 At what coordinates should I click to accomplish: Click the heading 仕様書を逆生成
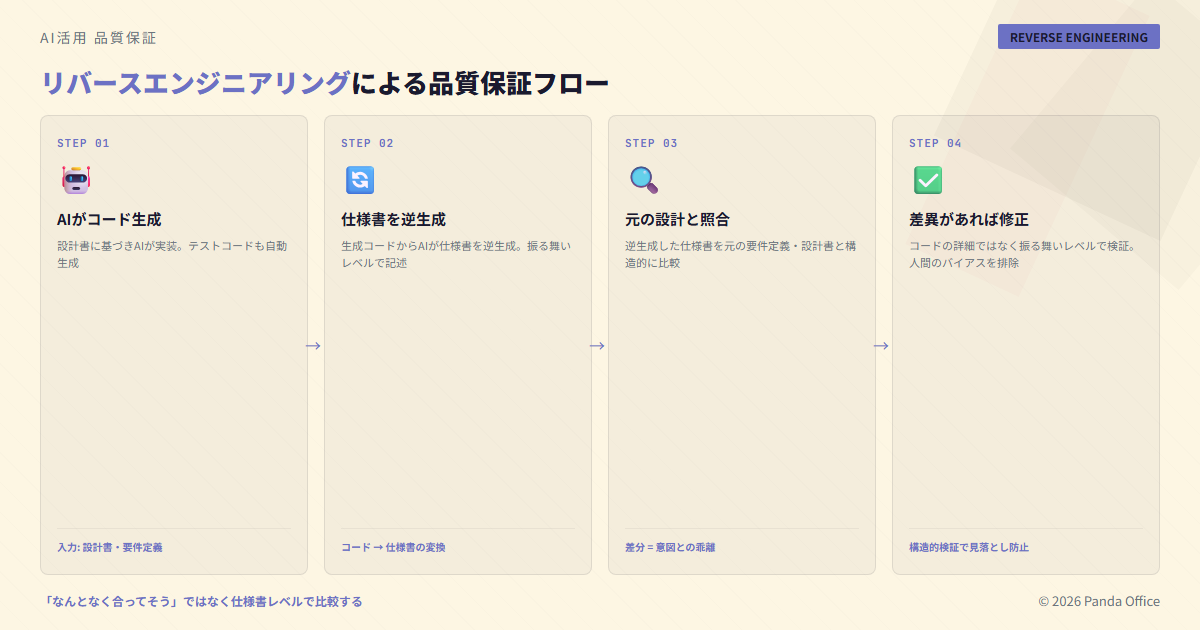pyautogui.click(x=393, y=219)
